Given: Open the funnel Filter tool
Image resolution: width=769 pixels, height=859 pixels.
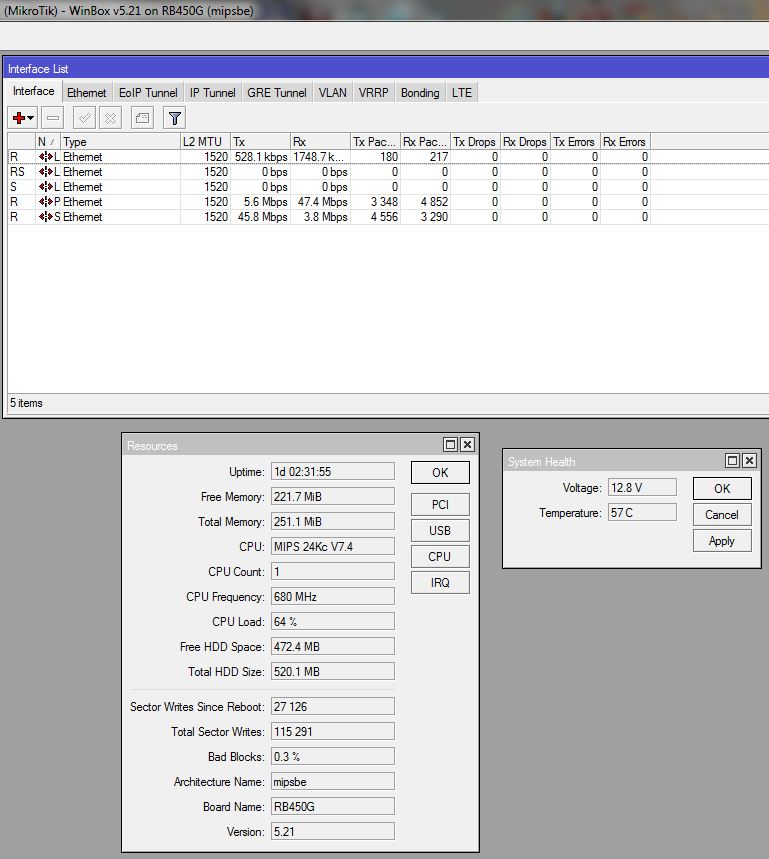Looking at the screenshot, I should pyautogui.click(x=174, y=117).
